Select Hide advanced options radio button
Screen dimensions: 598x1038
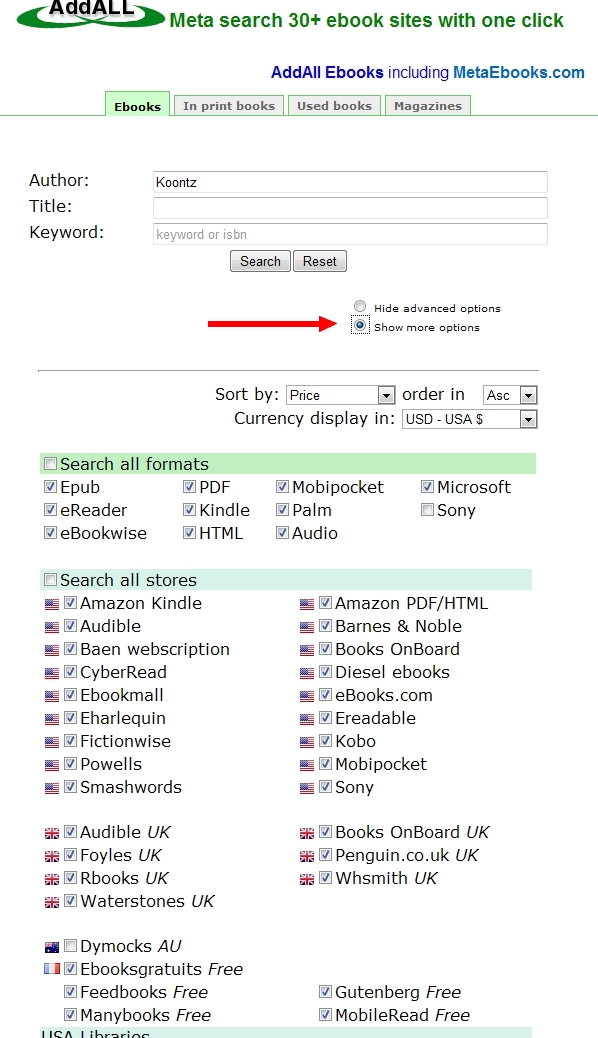pos(360,307)
